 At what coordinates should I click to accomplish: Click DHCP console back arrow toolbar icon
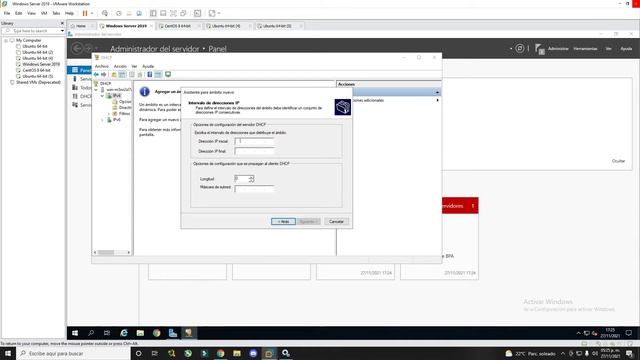click(96, 74)
